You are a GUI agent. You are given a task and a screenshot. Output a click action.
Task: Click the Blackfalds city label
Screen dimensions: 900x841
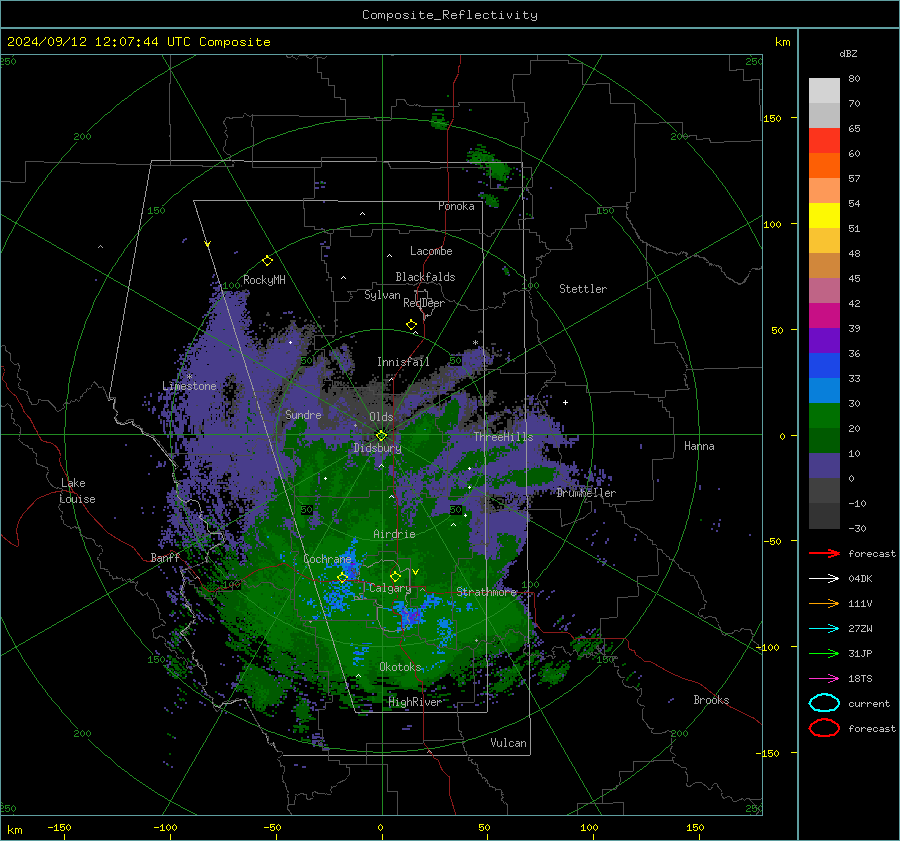point(425,277)
